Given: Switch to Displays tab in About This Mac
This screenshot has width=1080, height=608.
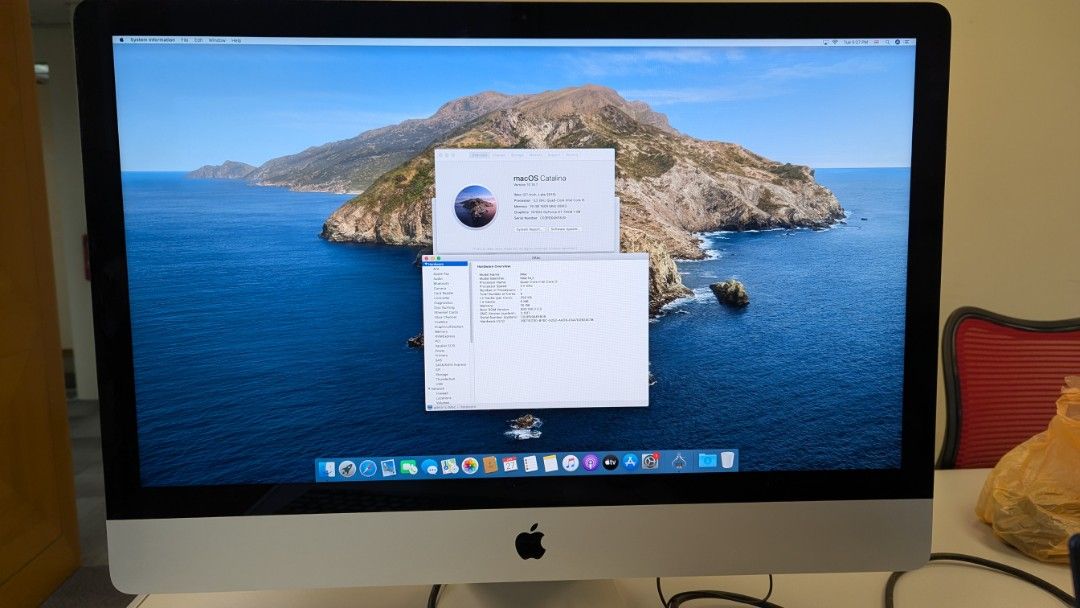Looking at the screenshot, I should [499, 155].
